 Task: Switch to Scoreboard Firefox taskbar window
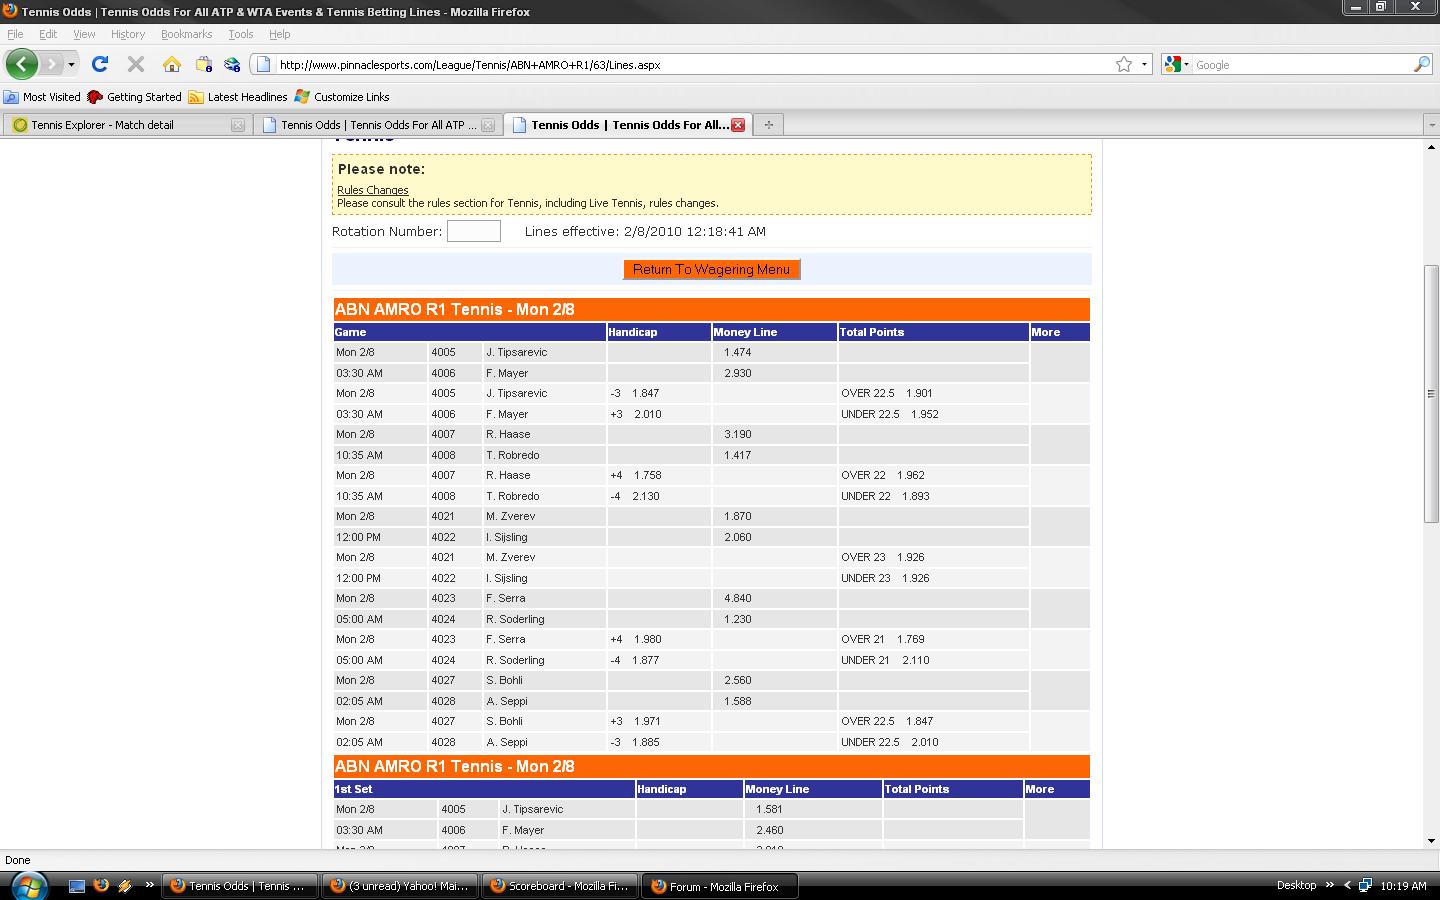[559, 886]
